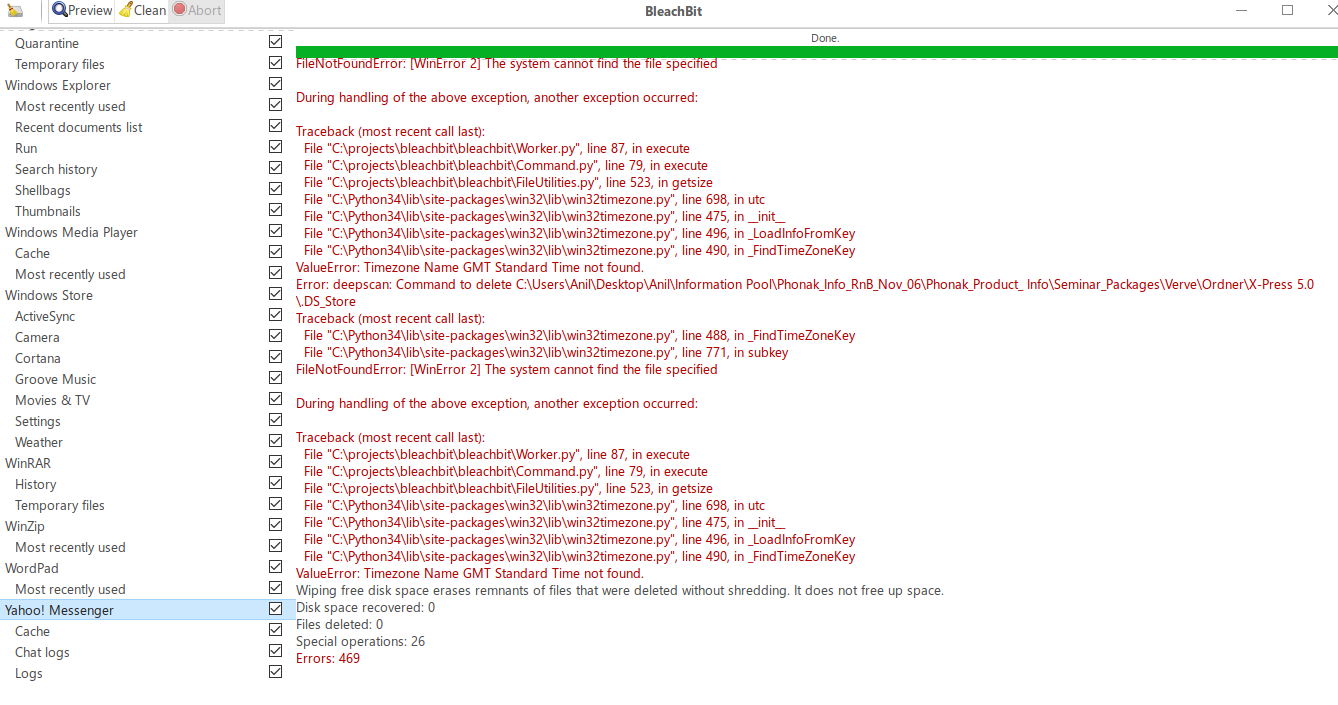1338x705 pixels.
Task: Toggle the WinRAR checkbox
Action: click(x=275, y=462)
